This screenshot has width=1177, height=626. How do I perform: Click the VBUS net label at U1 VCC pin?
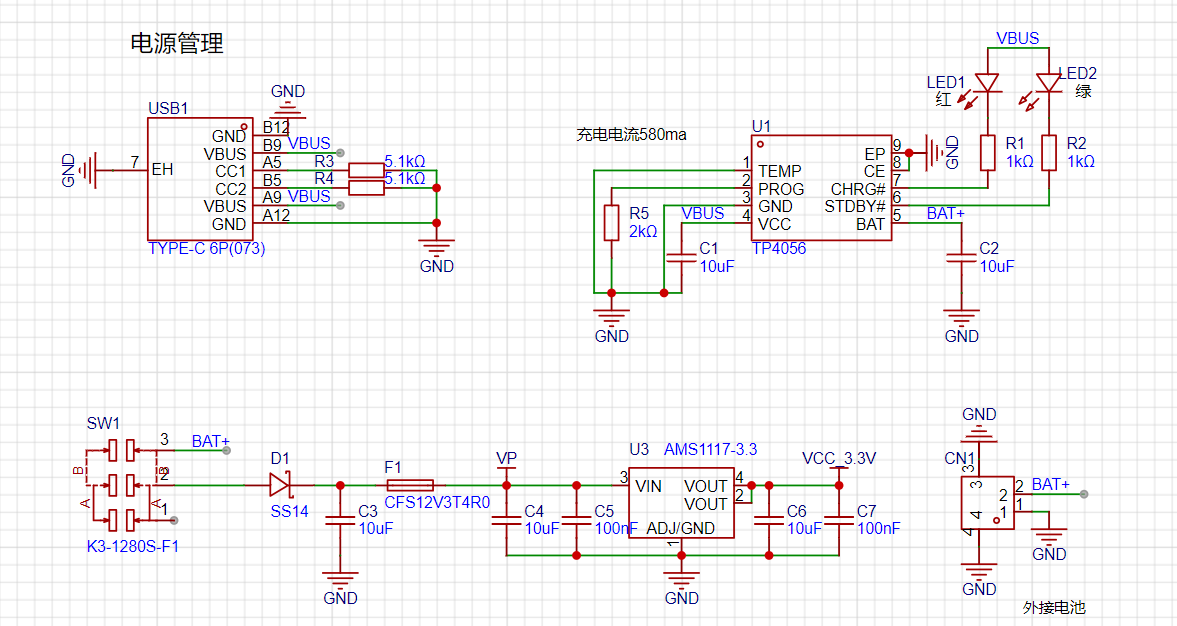703,214
